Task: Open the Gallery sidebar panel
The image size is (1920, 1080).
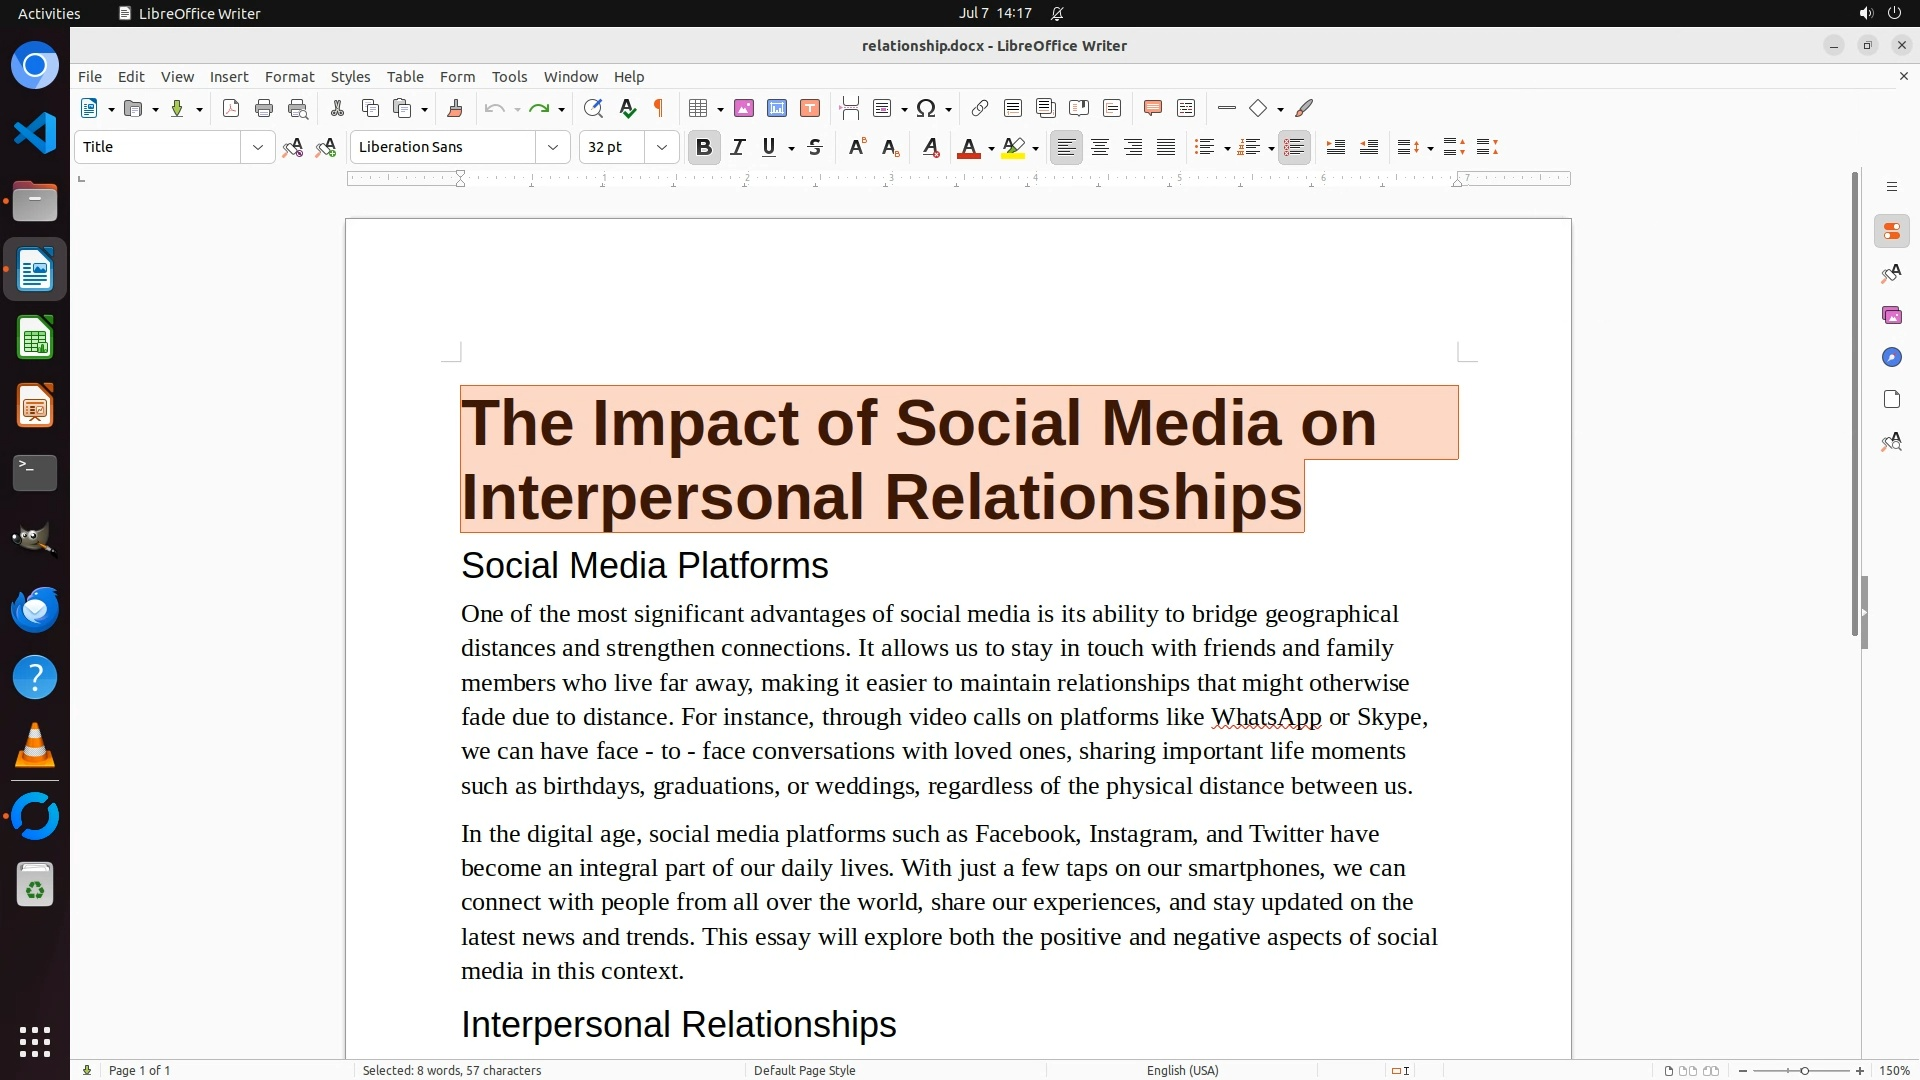Action: click(x=1891, y=316)
